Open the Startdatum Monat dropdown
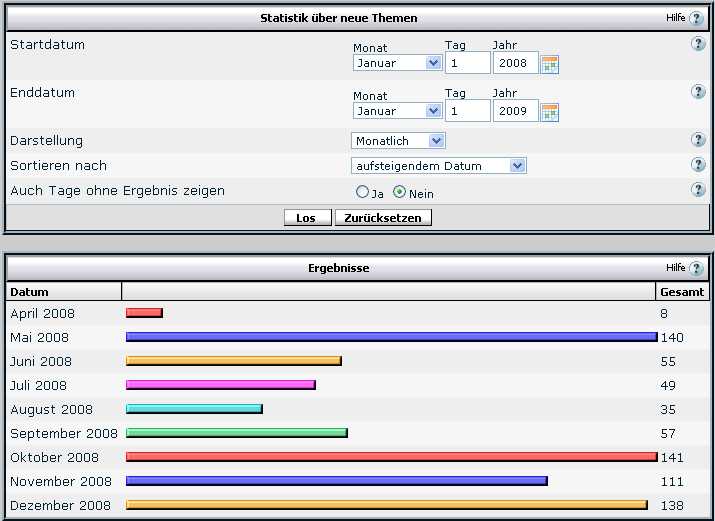Image resolution: width=715 pixels, height=521 pixels. (x=397, y=63)
